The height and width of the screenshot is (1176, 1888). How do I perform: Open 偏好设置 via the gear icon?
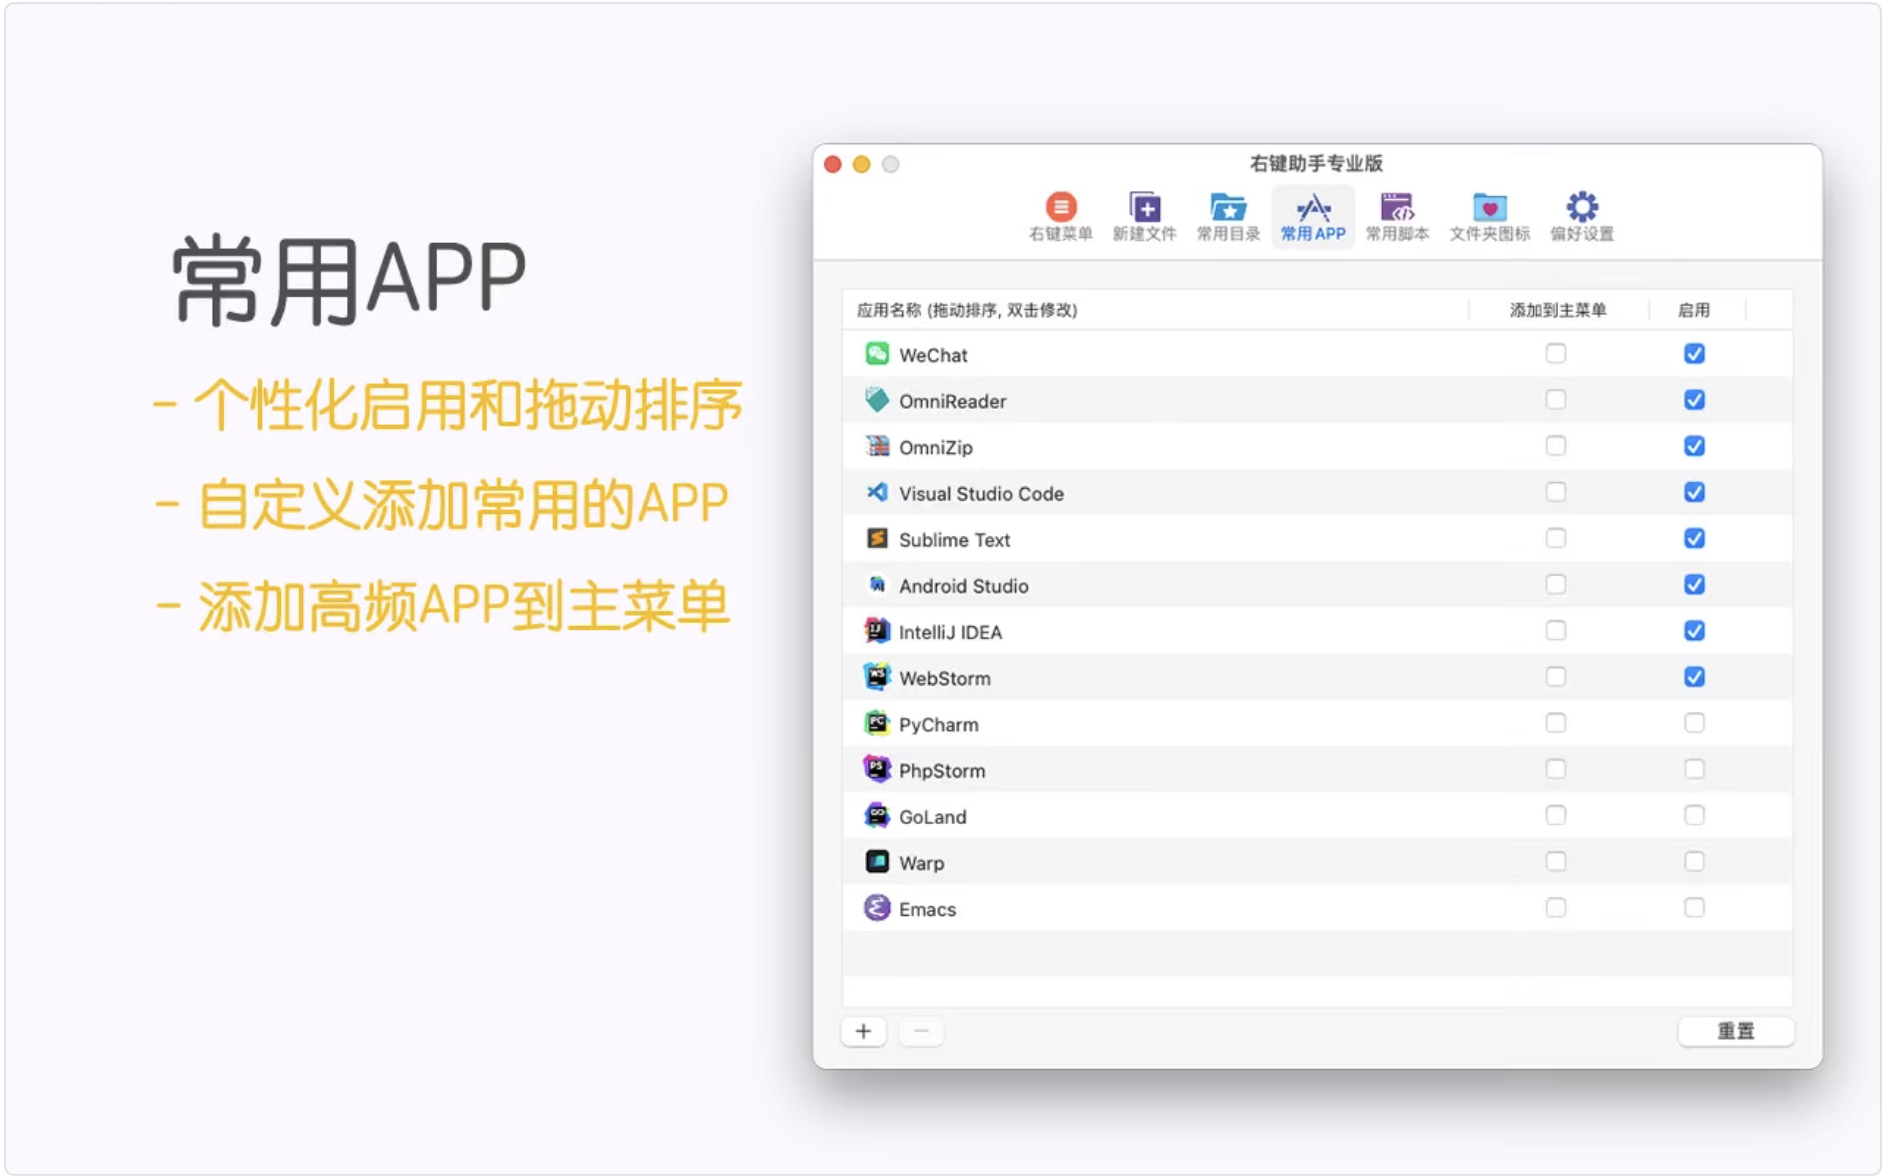(x=1580, y=215)
